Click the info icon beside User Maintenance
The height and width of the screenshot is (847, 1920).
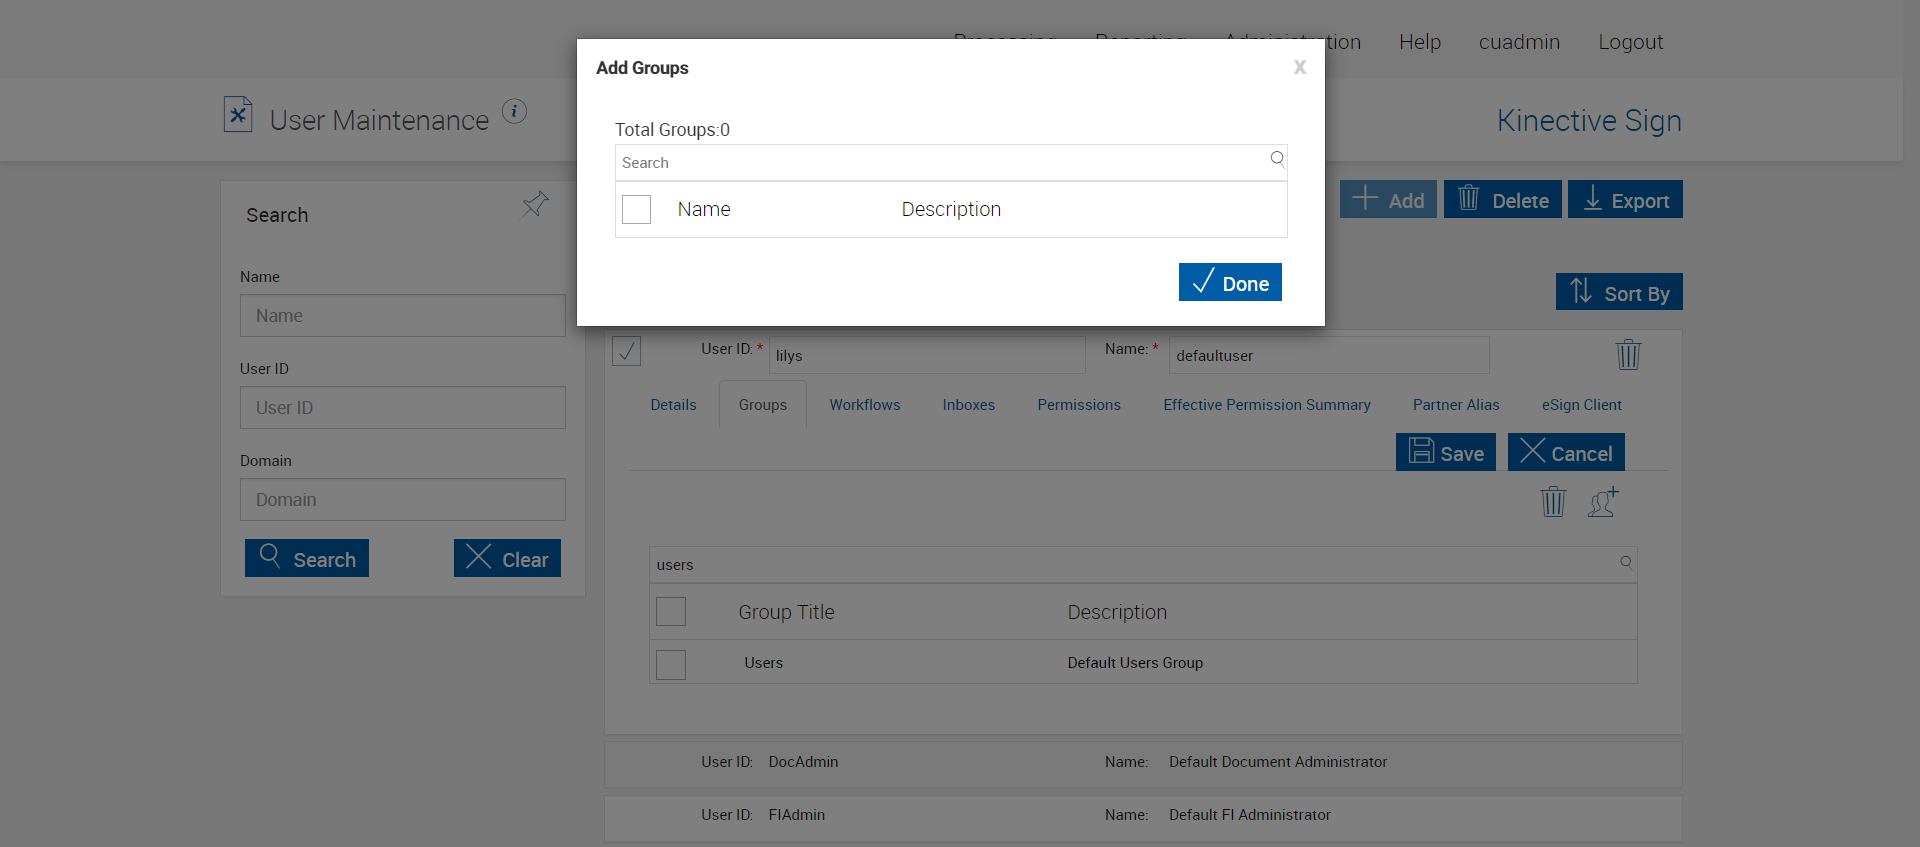514,111
